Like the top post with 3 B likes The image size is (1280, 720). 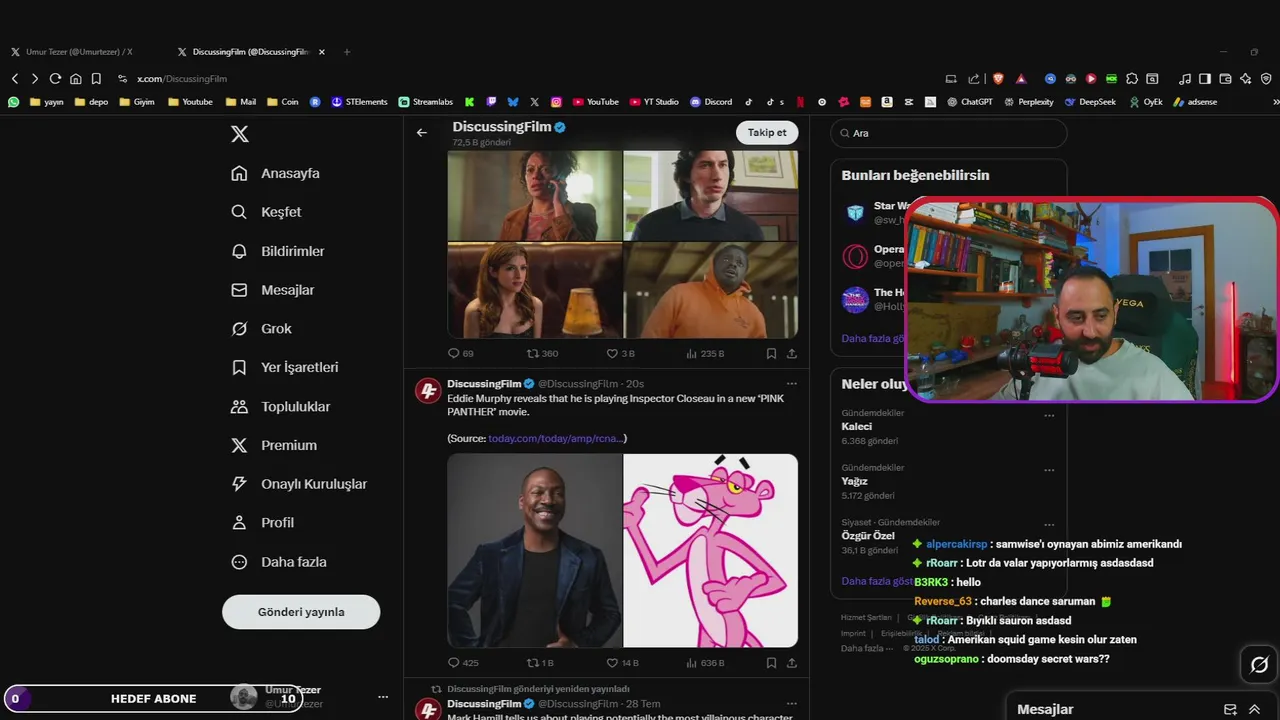[620, 353]
